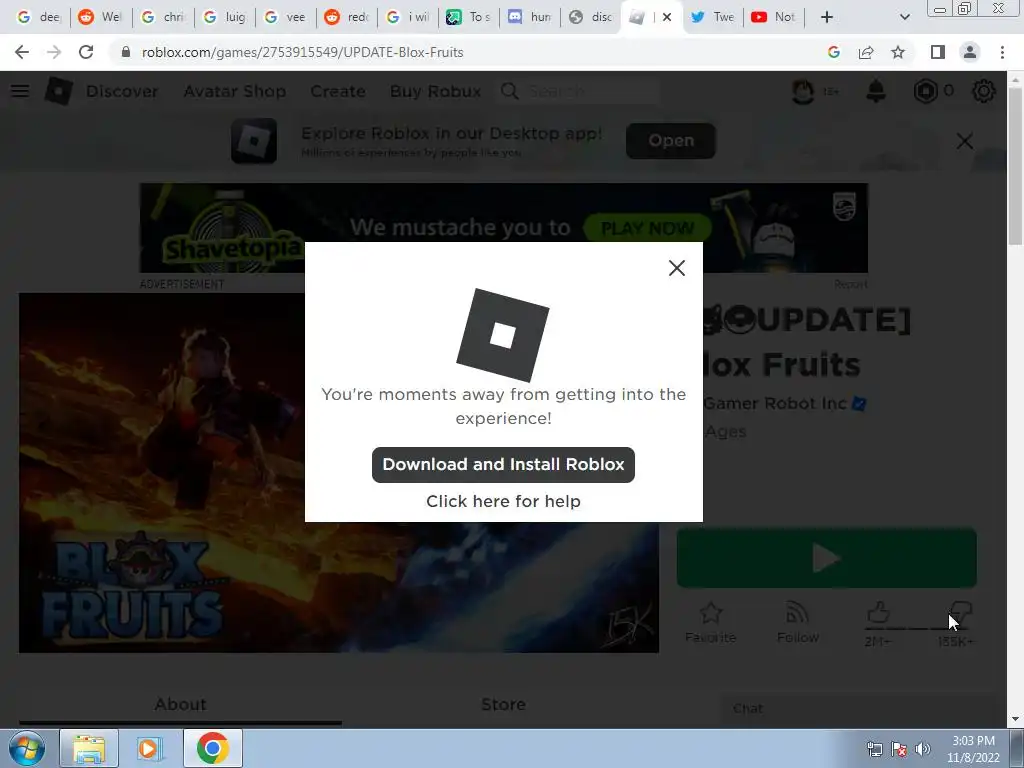Select the About tab
This screenshot has height=768, width=1024.
click(x=180, y=705)
